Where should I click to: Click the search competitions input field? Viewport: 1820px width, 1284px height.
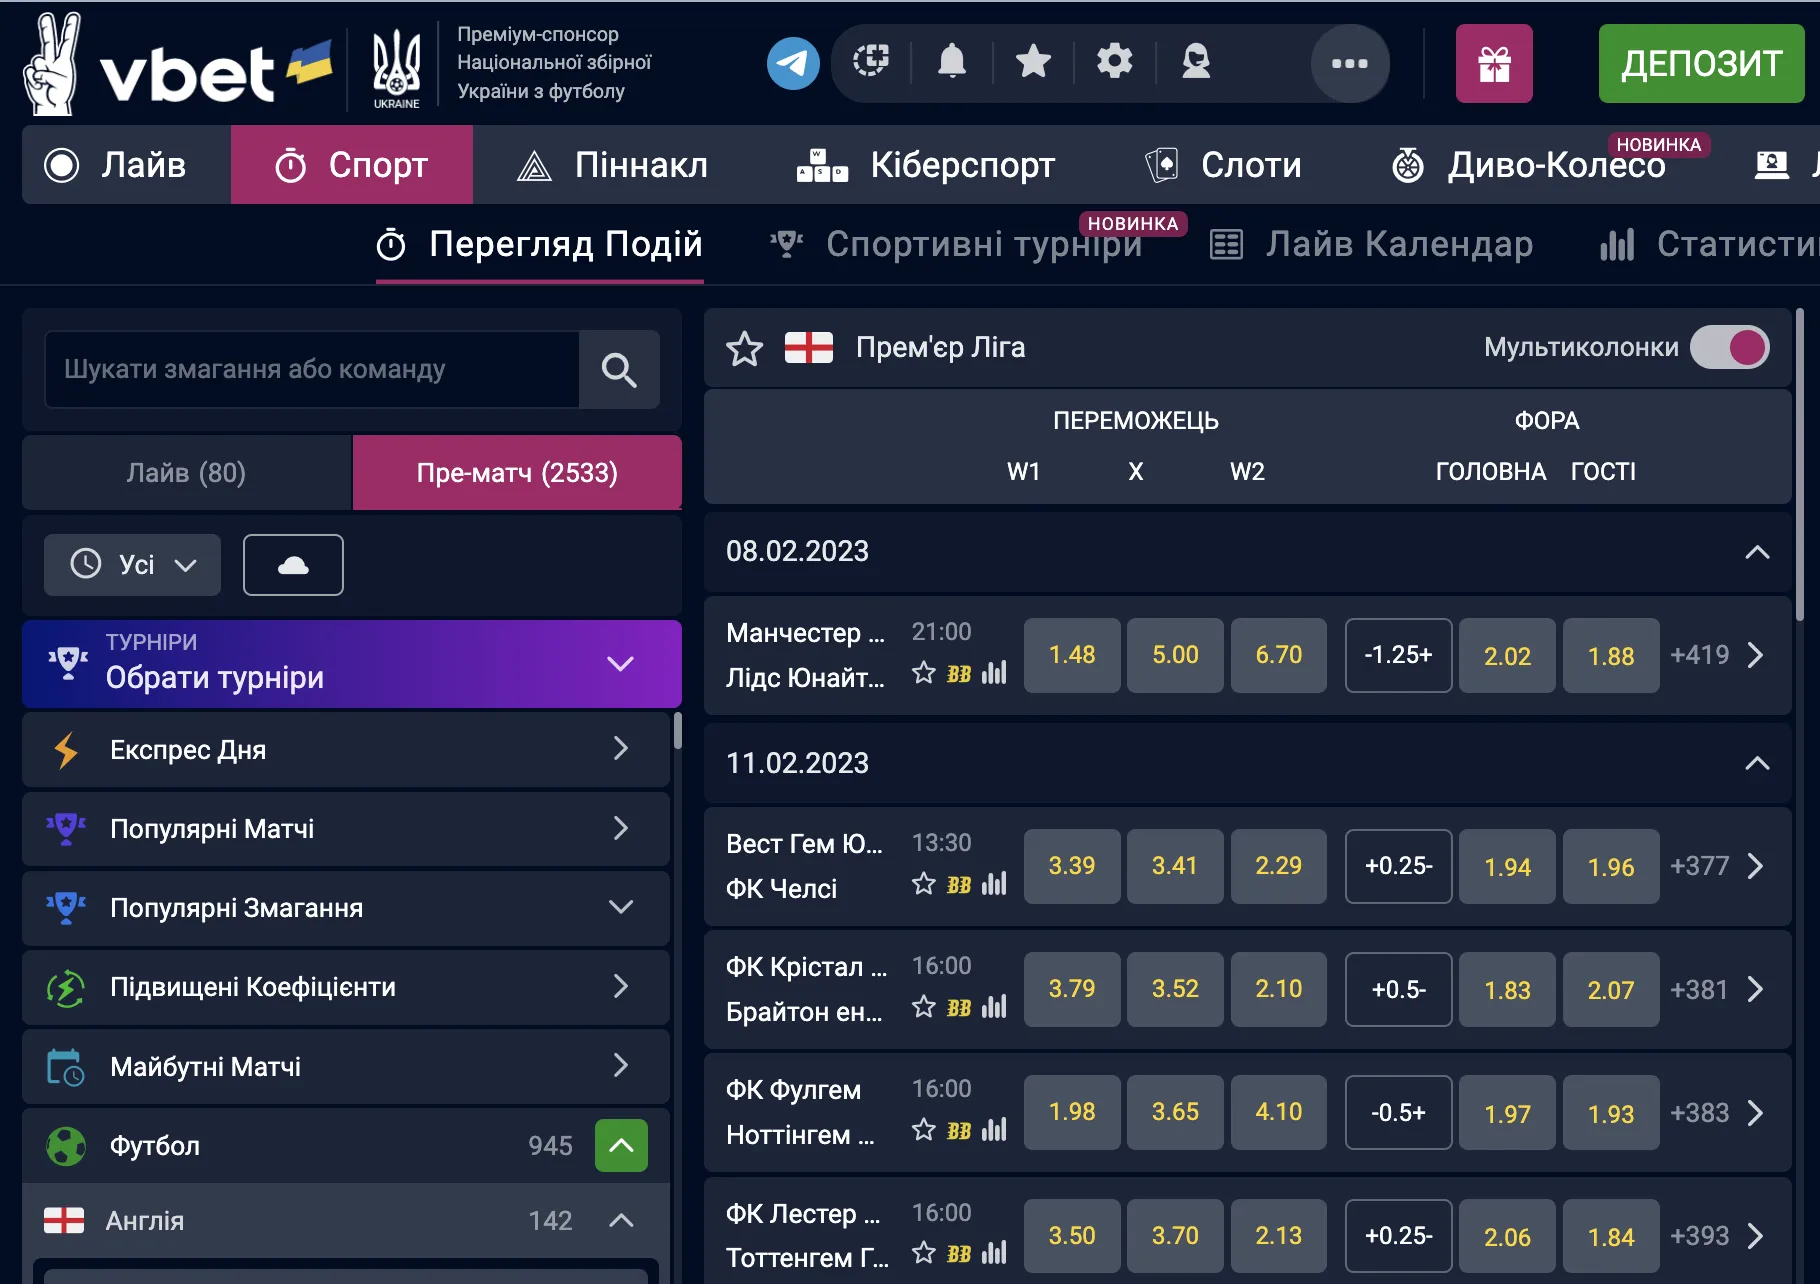[x=312, y=369]
